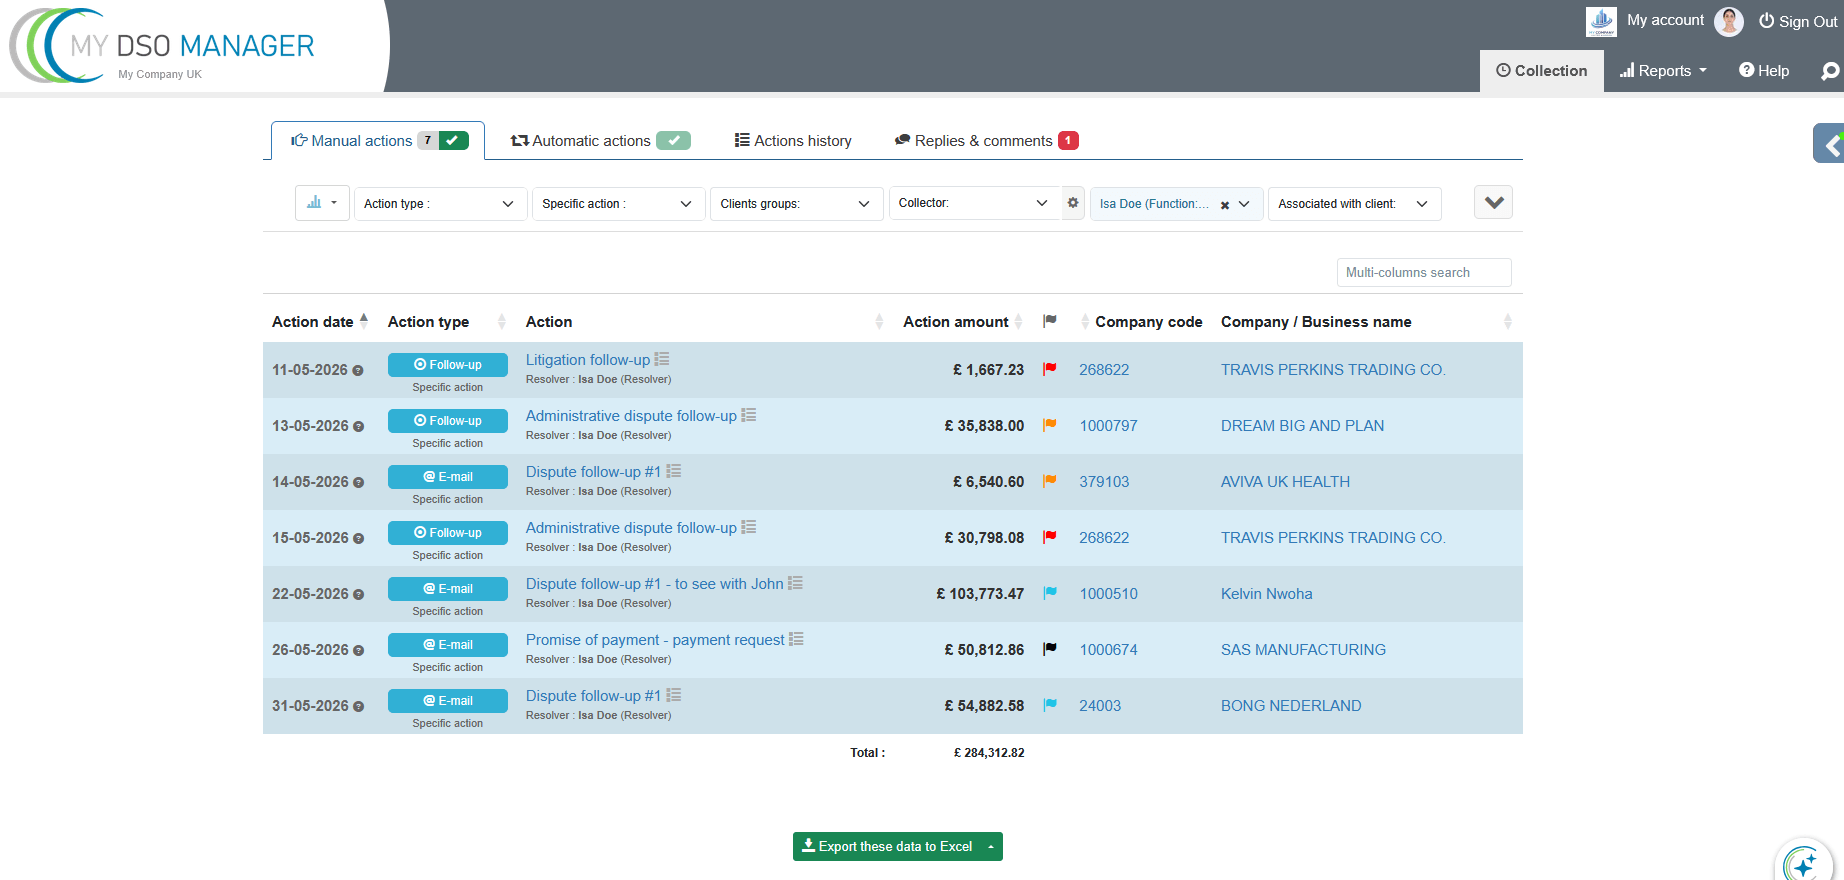Open the Specific action dropdown
This screenshot has width=1844, height=880.
tap(618, 204)
